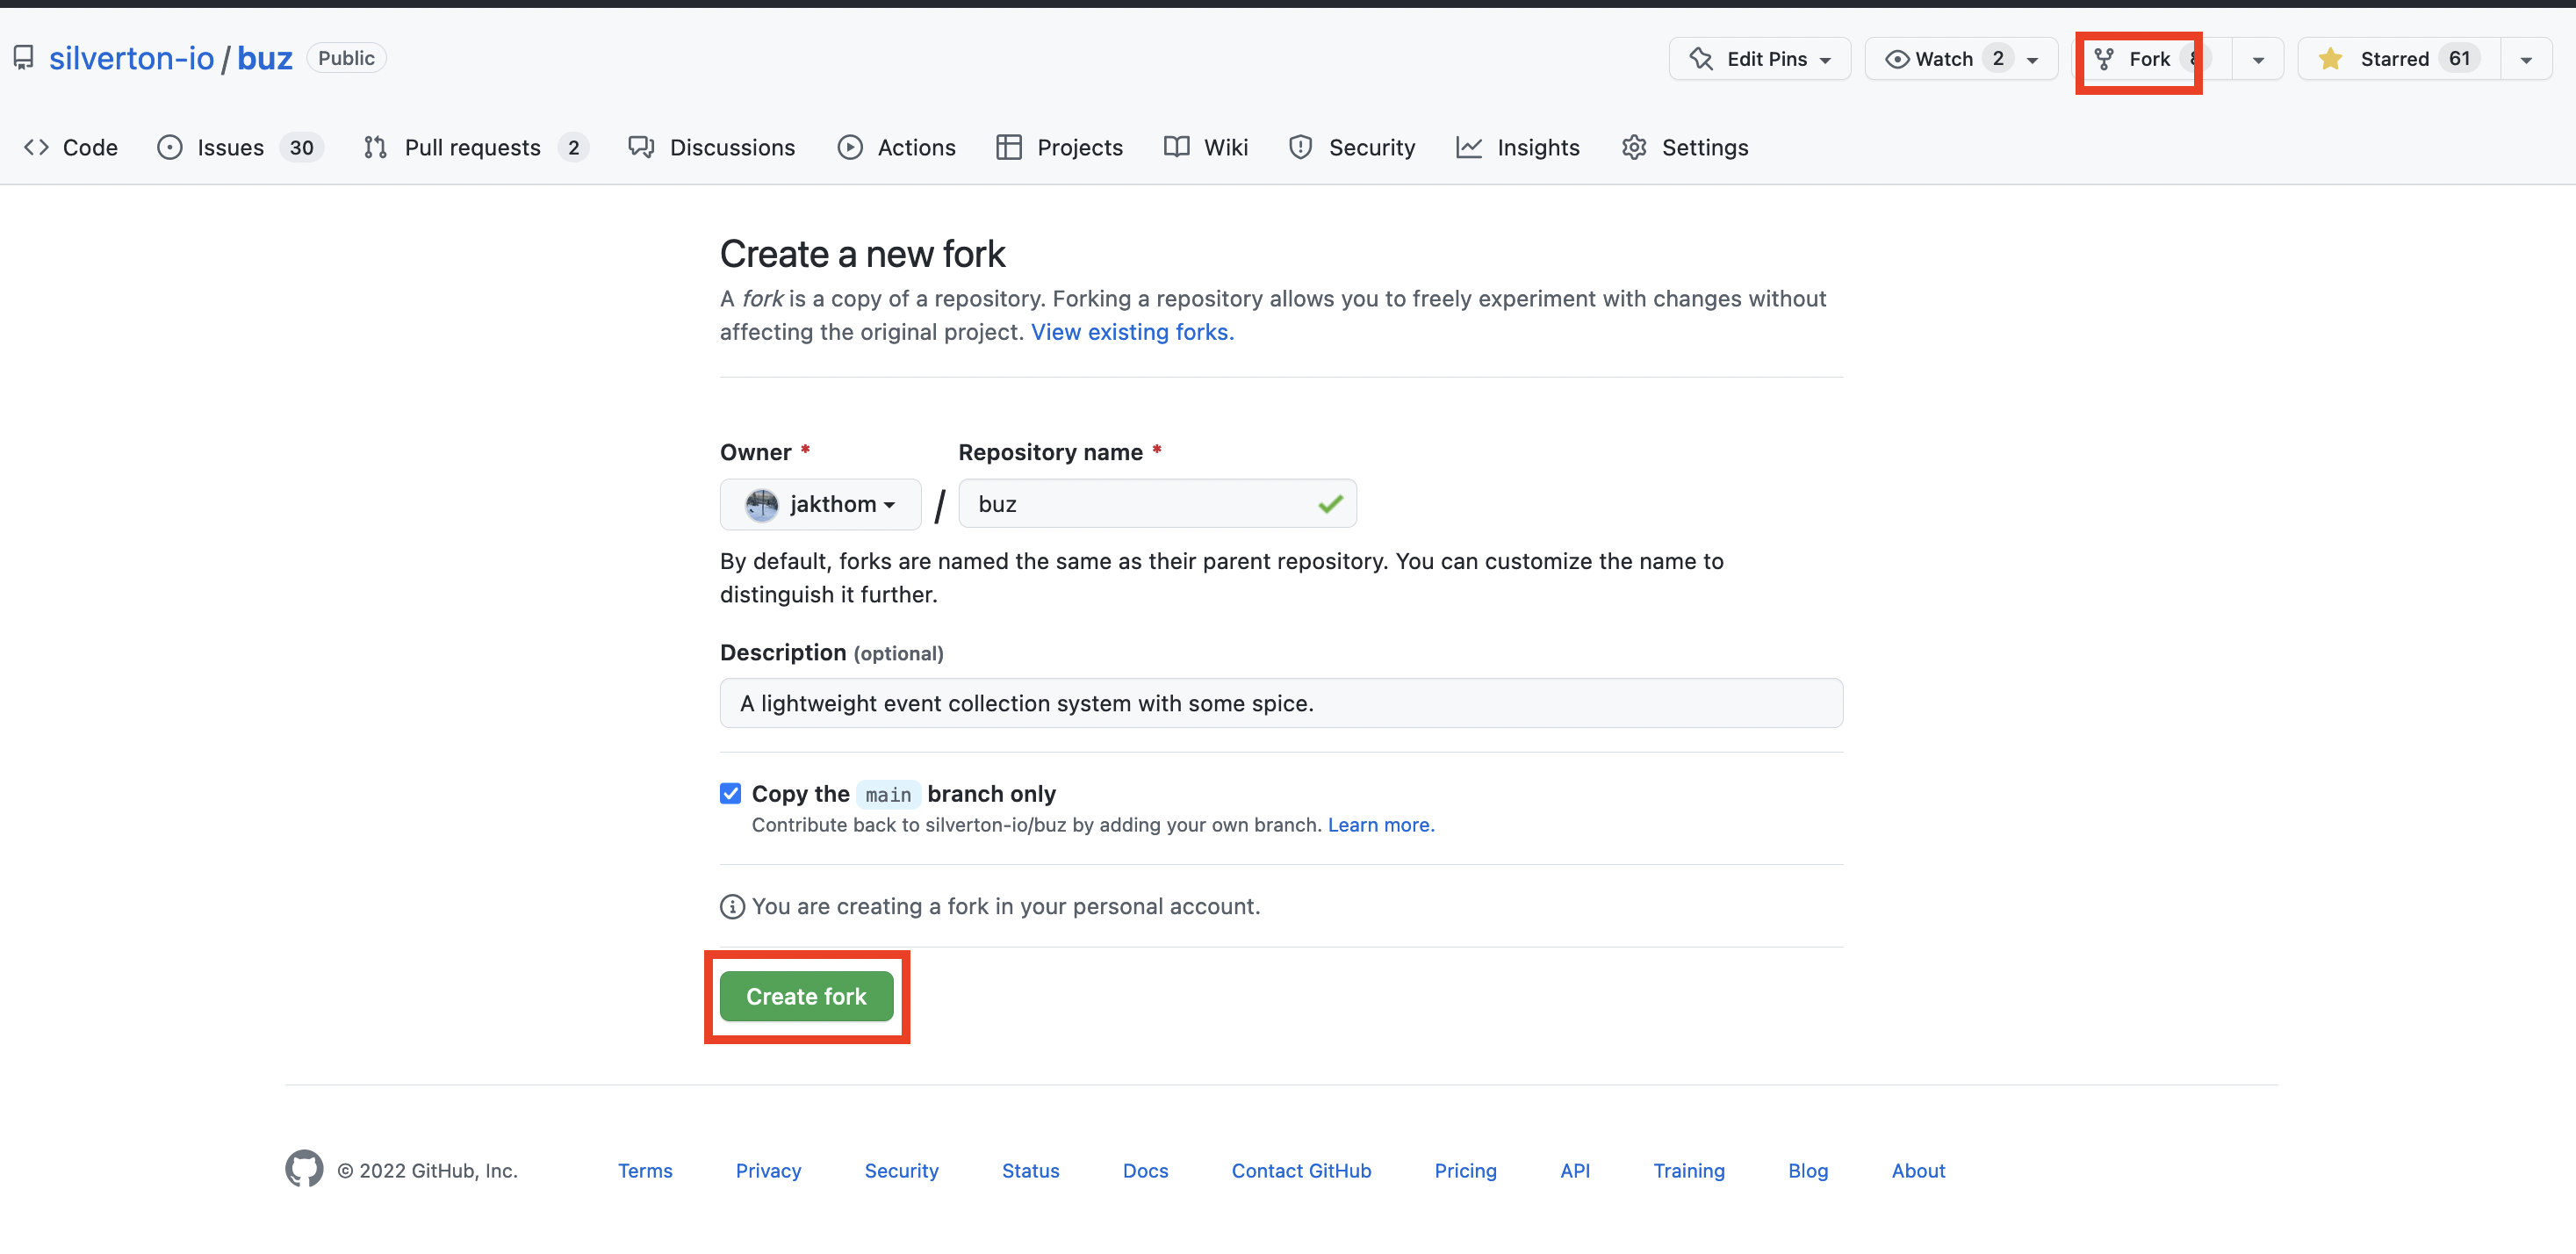
Task: Open the Pricing footer link
Action: (x=1465, y=1170)
